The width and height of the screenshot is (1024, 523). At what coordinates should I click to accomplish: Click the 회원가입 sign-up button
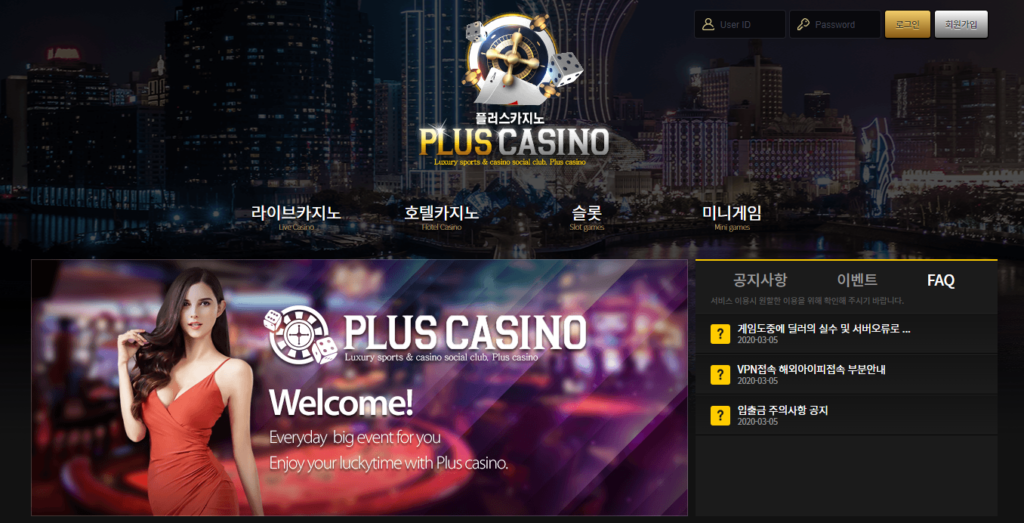click(x=961, y=24)
